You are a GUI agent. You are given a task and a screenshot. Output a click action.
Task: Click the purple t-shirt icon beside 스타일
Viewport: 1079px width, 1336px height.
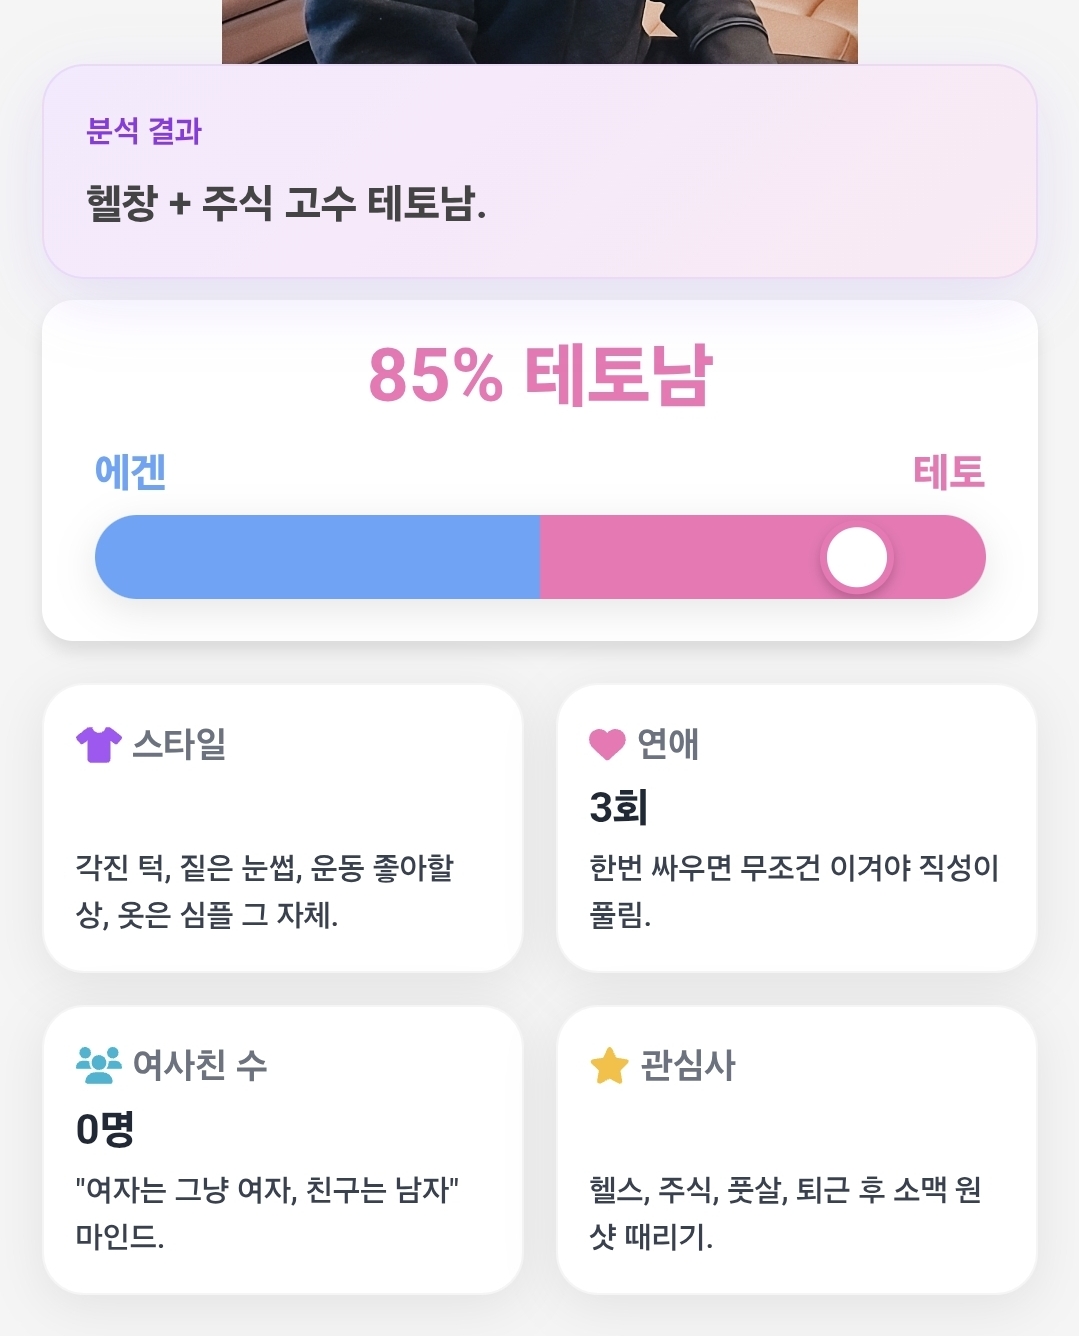pyautogui.click(x=98, y=744)
